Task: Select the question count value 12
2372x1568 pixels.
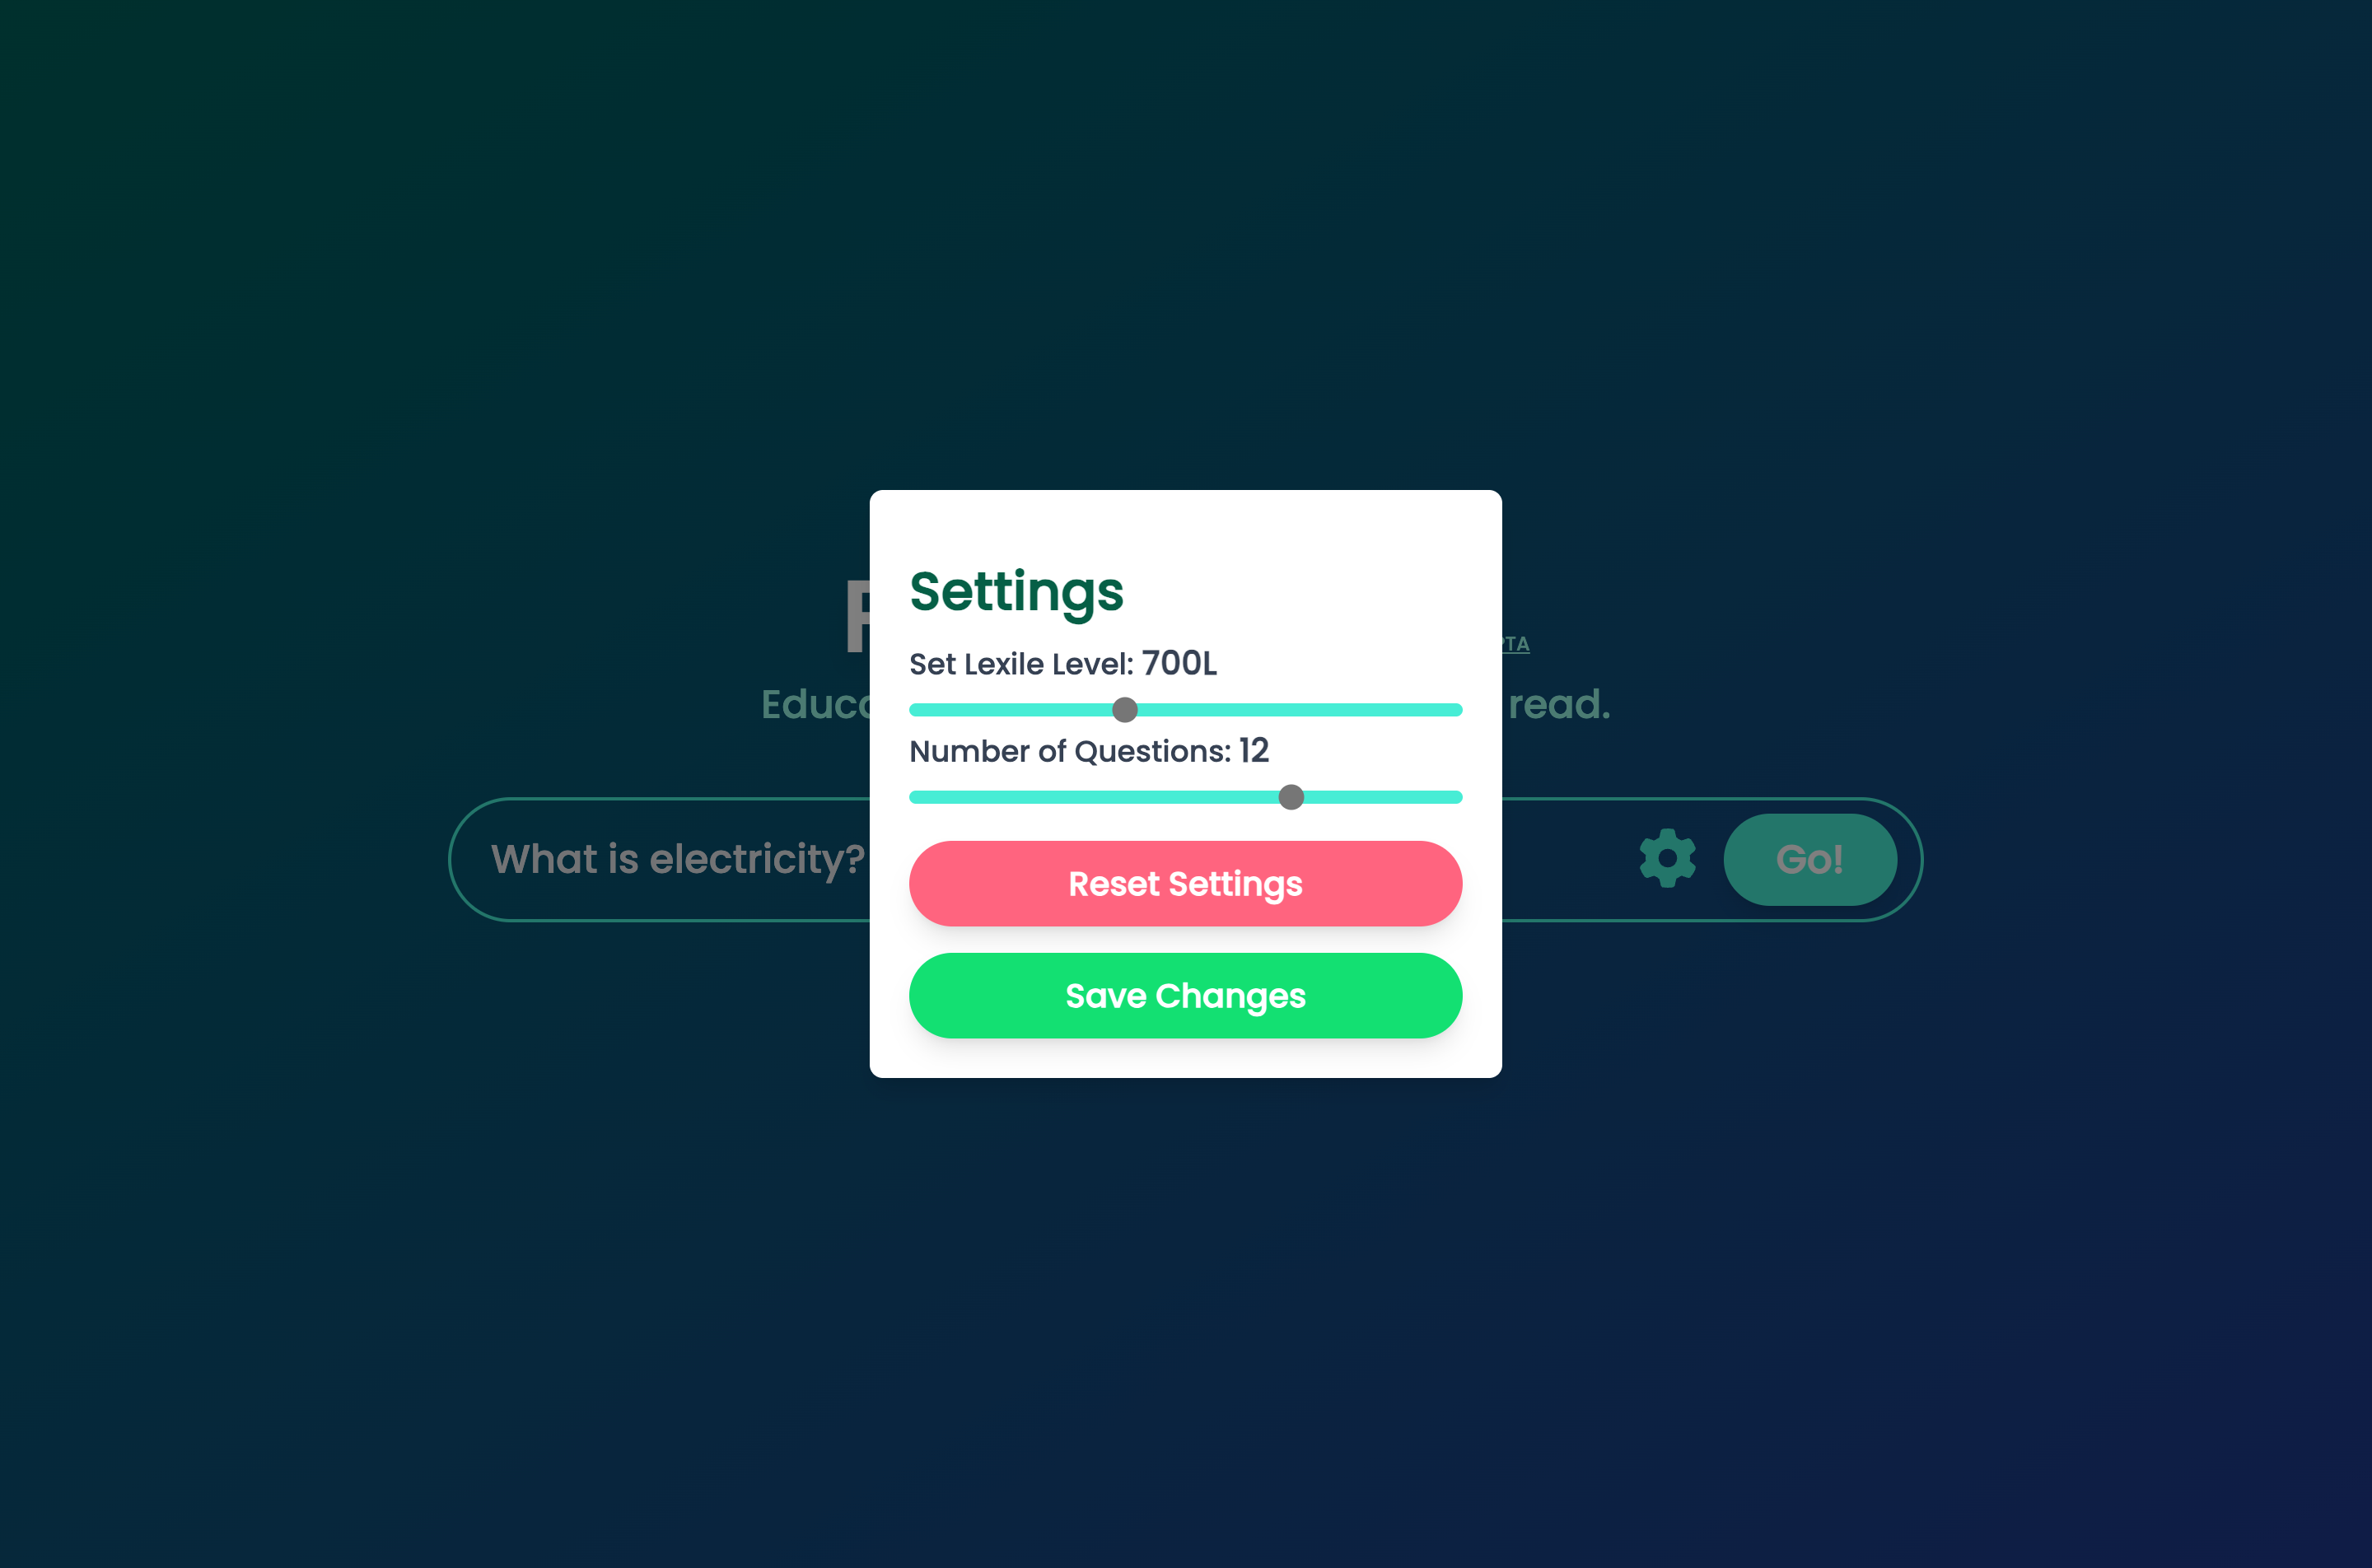Action: 1253,750
